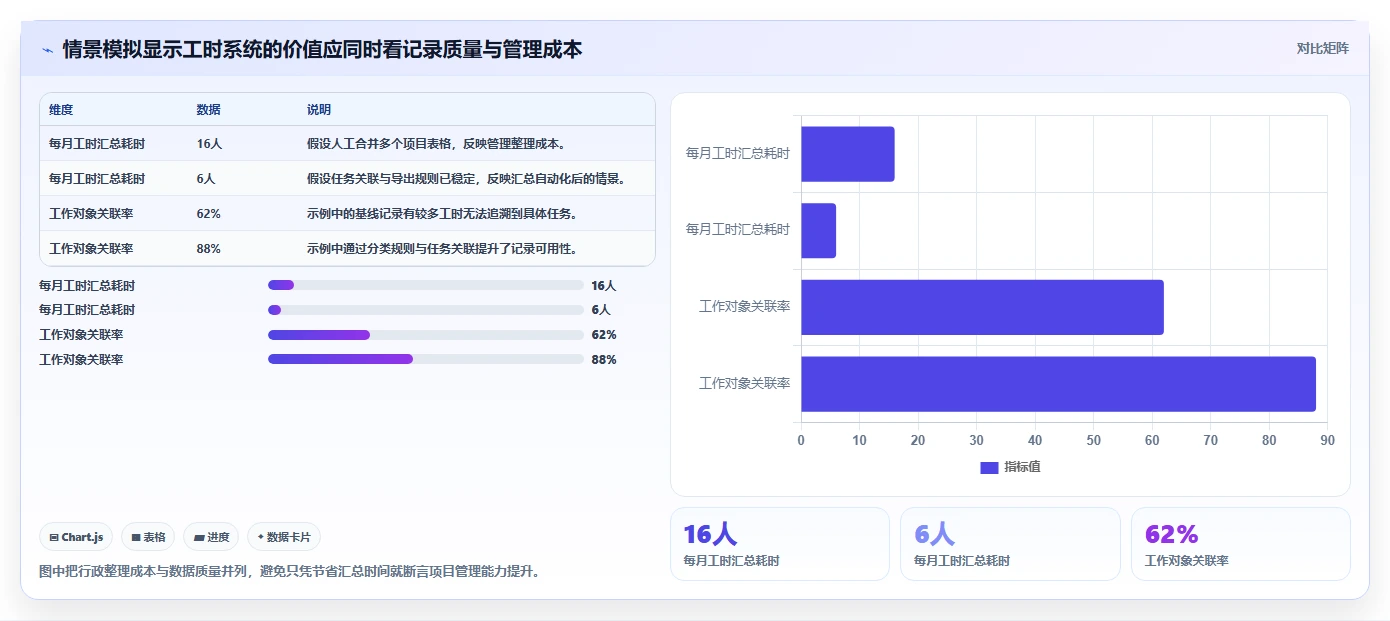Open the 6人 data card
1390x621 pixels.
(1010, 544)
